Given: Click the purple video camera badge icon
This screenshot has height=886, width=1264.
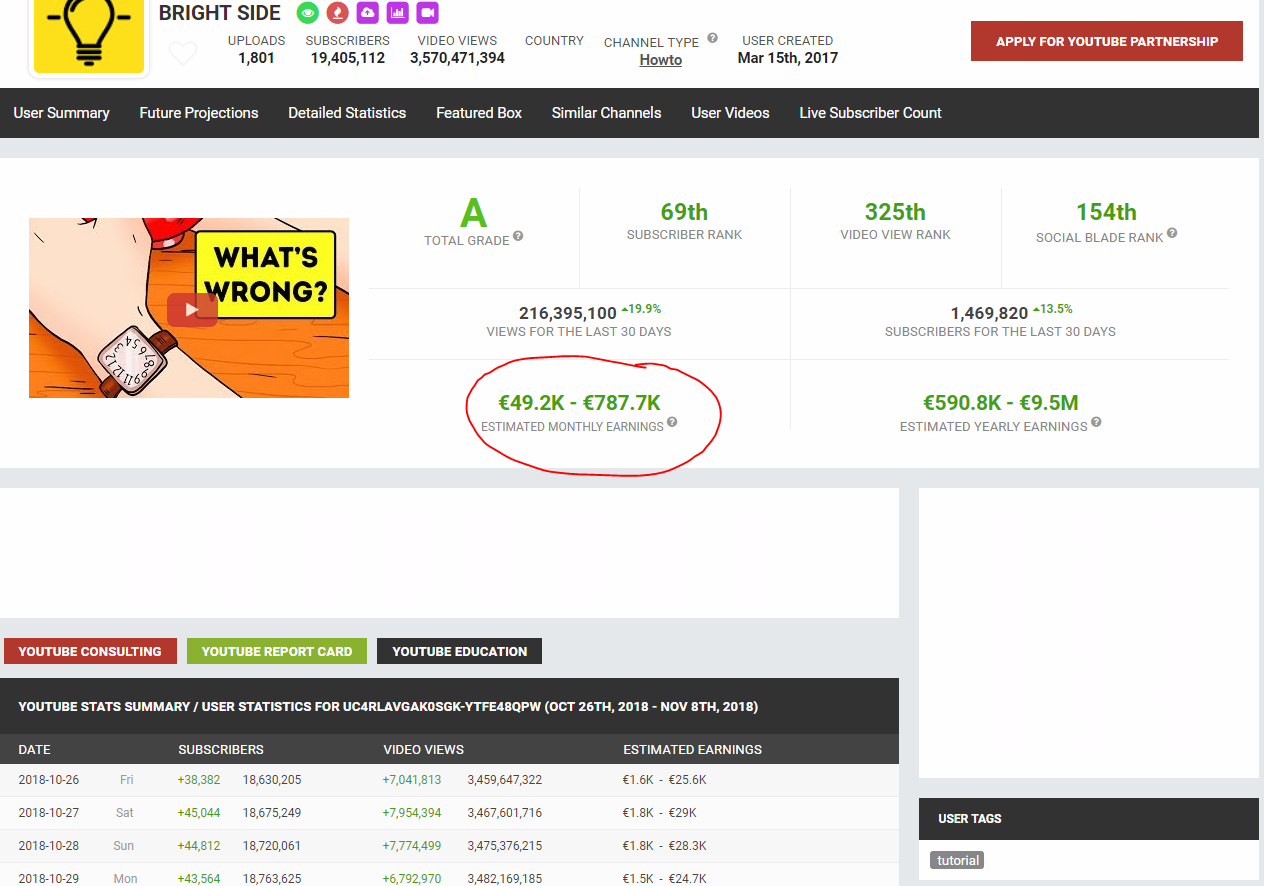Looking at the screenshot, I should 428,13.
